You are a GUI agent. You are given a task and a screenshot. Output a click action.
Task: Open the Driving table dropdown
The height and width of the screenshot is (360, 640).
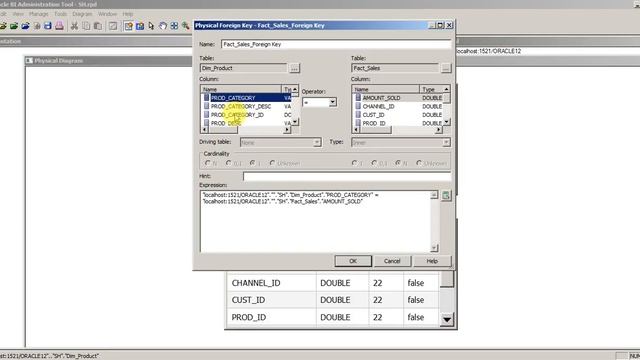tap(317, 142)
